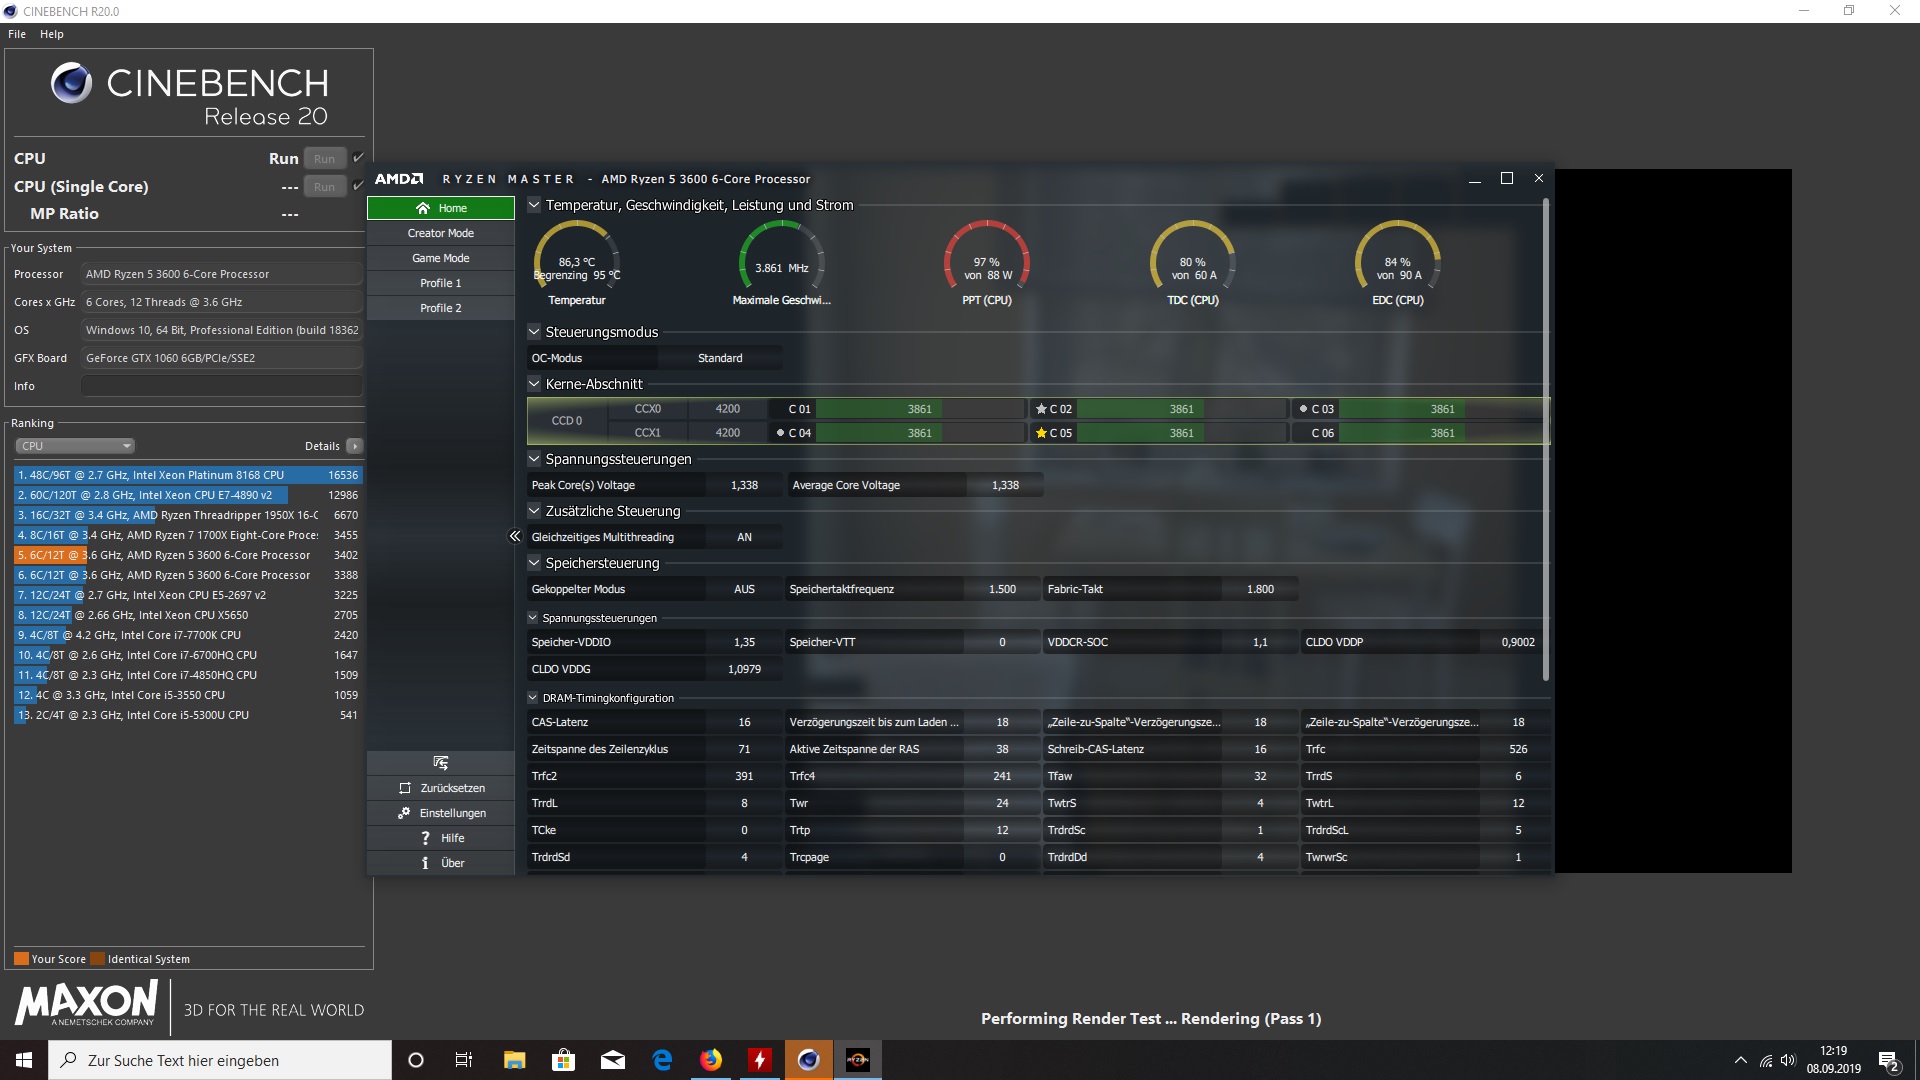Screen dimensions: 1920x1080
Task: Click the pop-out view icon above Zurücksetzen
Action: [441, 763]
